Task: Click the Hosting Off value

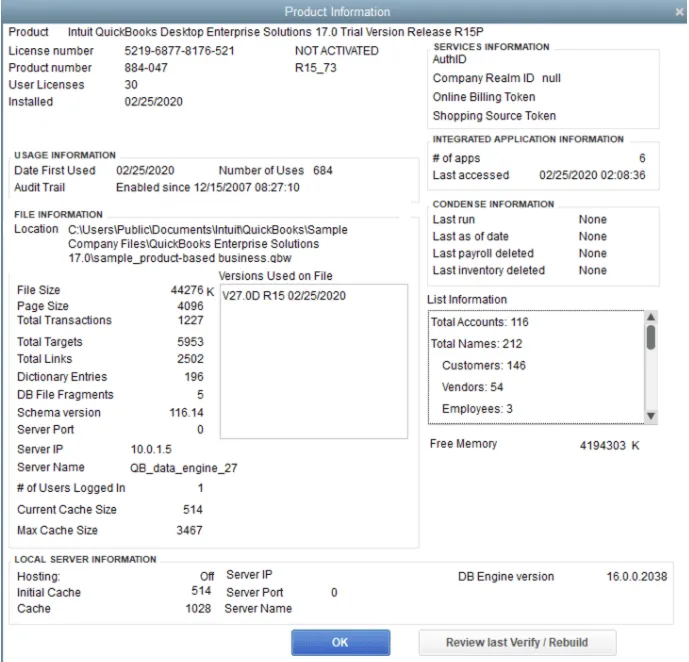Action: click(x=207, y=576)
